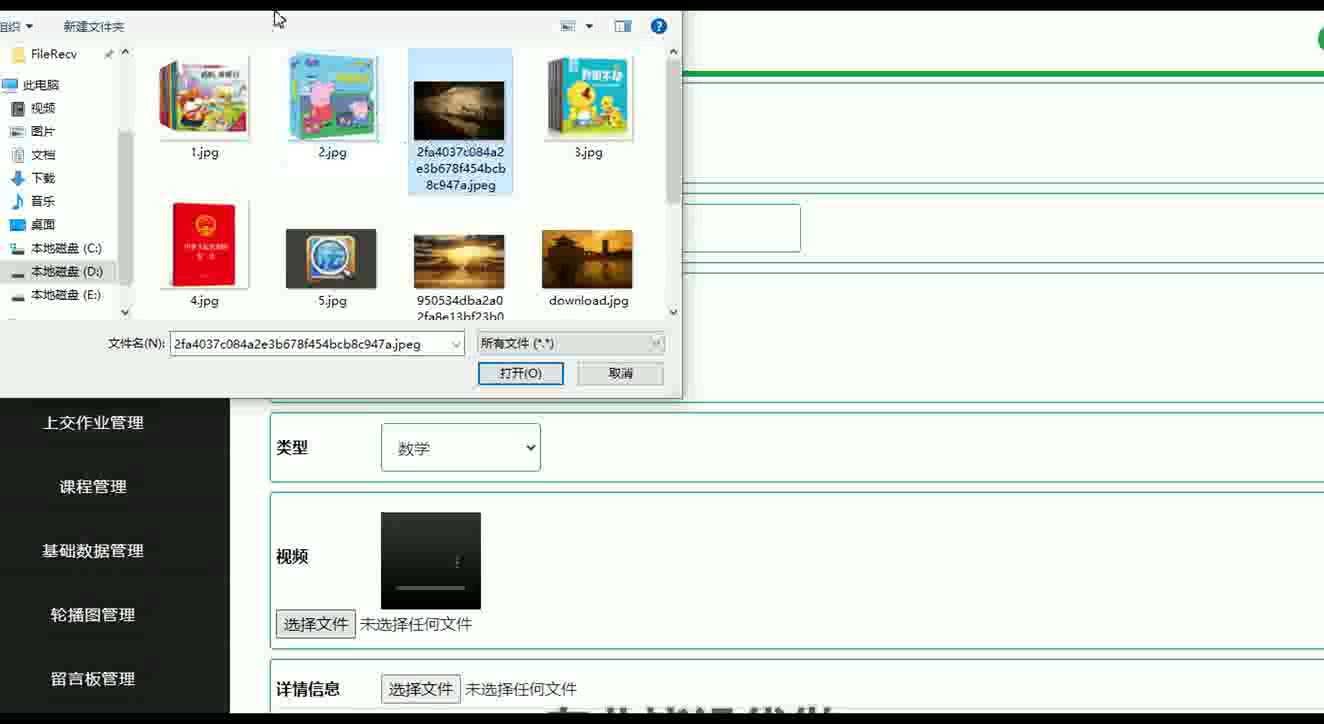Select FileRecv folder in navigation pane

tap(54, 54)
